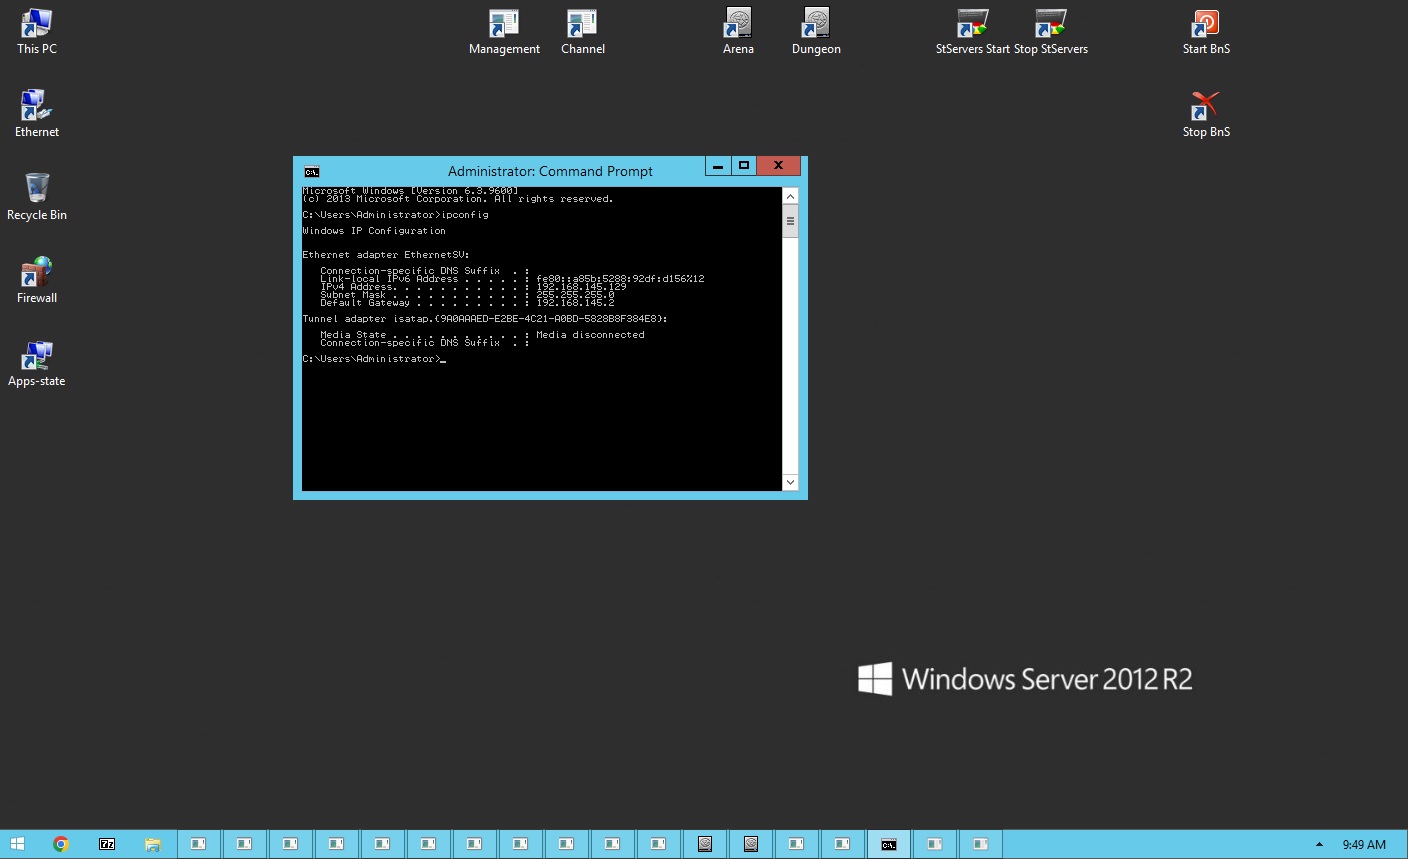Click the subnet mask 255.255.255.0
This screenshot has height=859, width=1408.
click(x=575, y=295)
